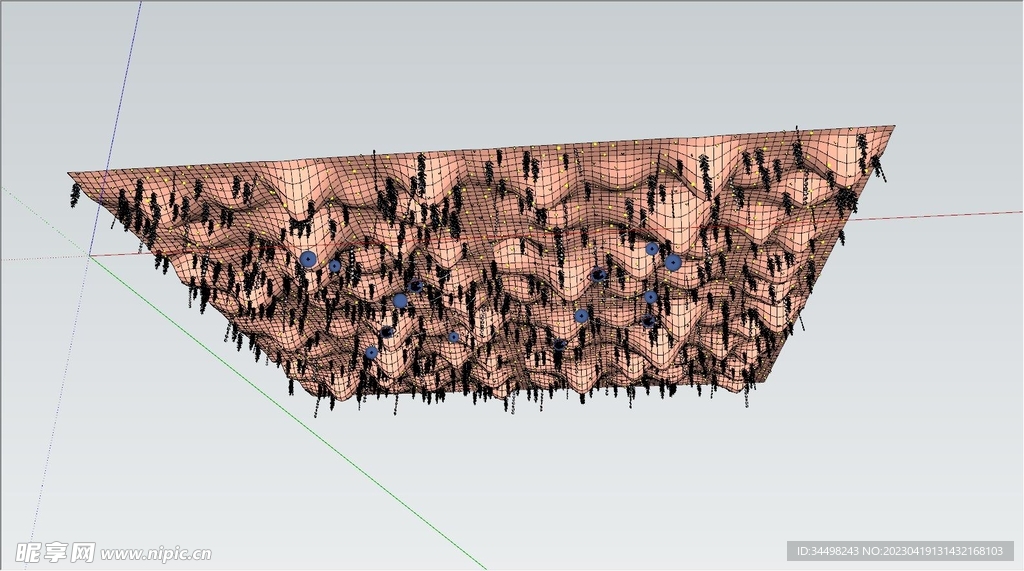Click the NO:20230419131432168103 serial text
The image size is (1024, 571).
click(933, 551)
